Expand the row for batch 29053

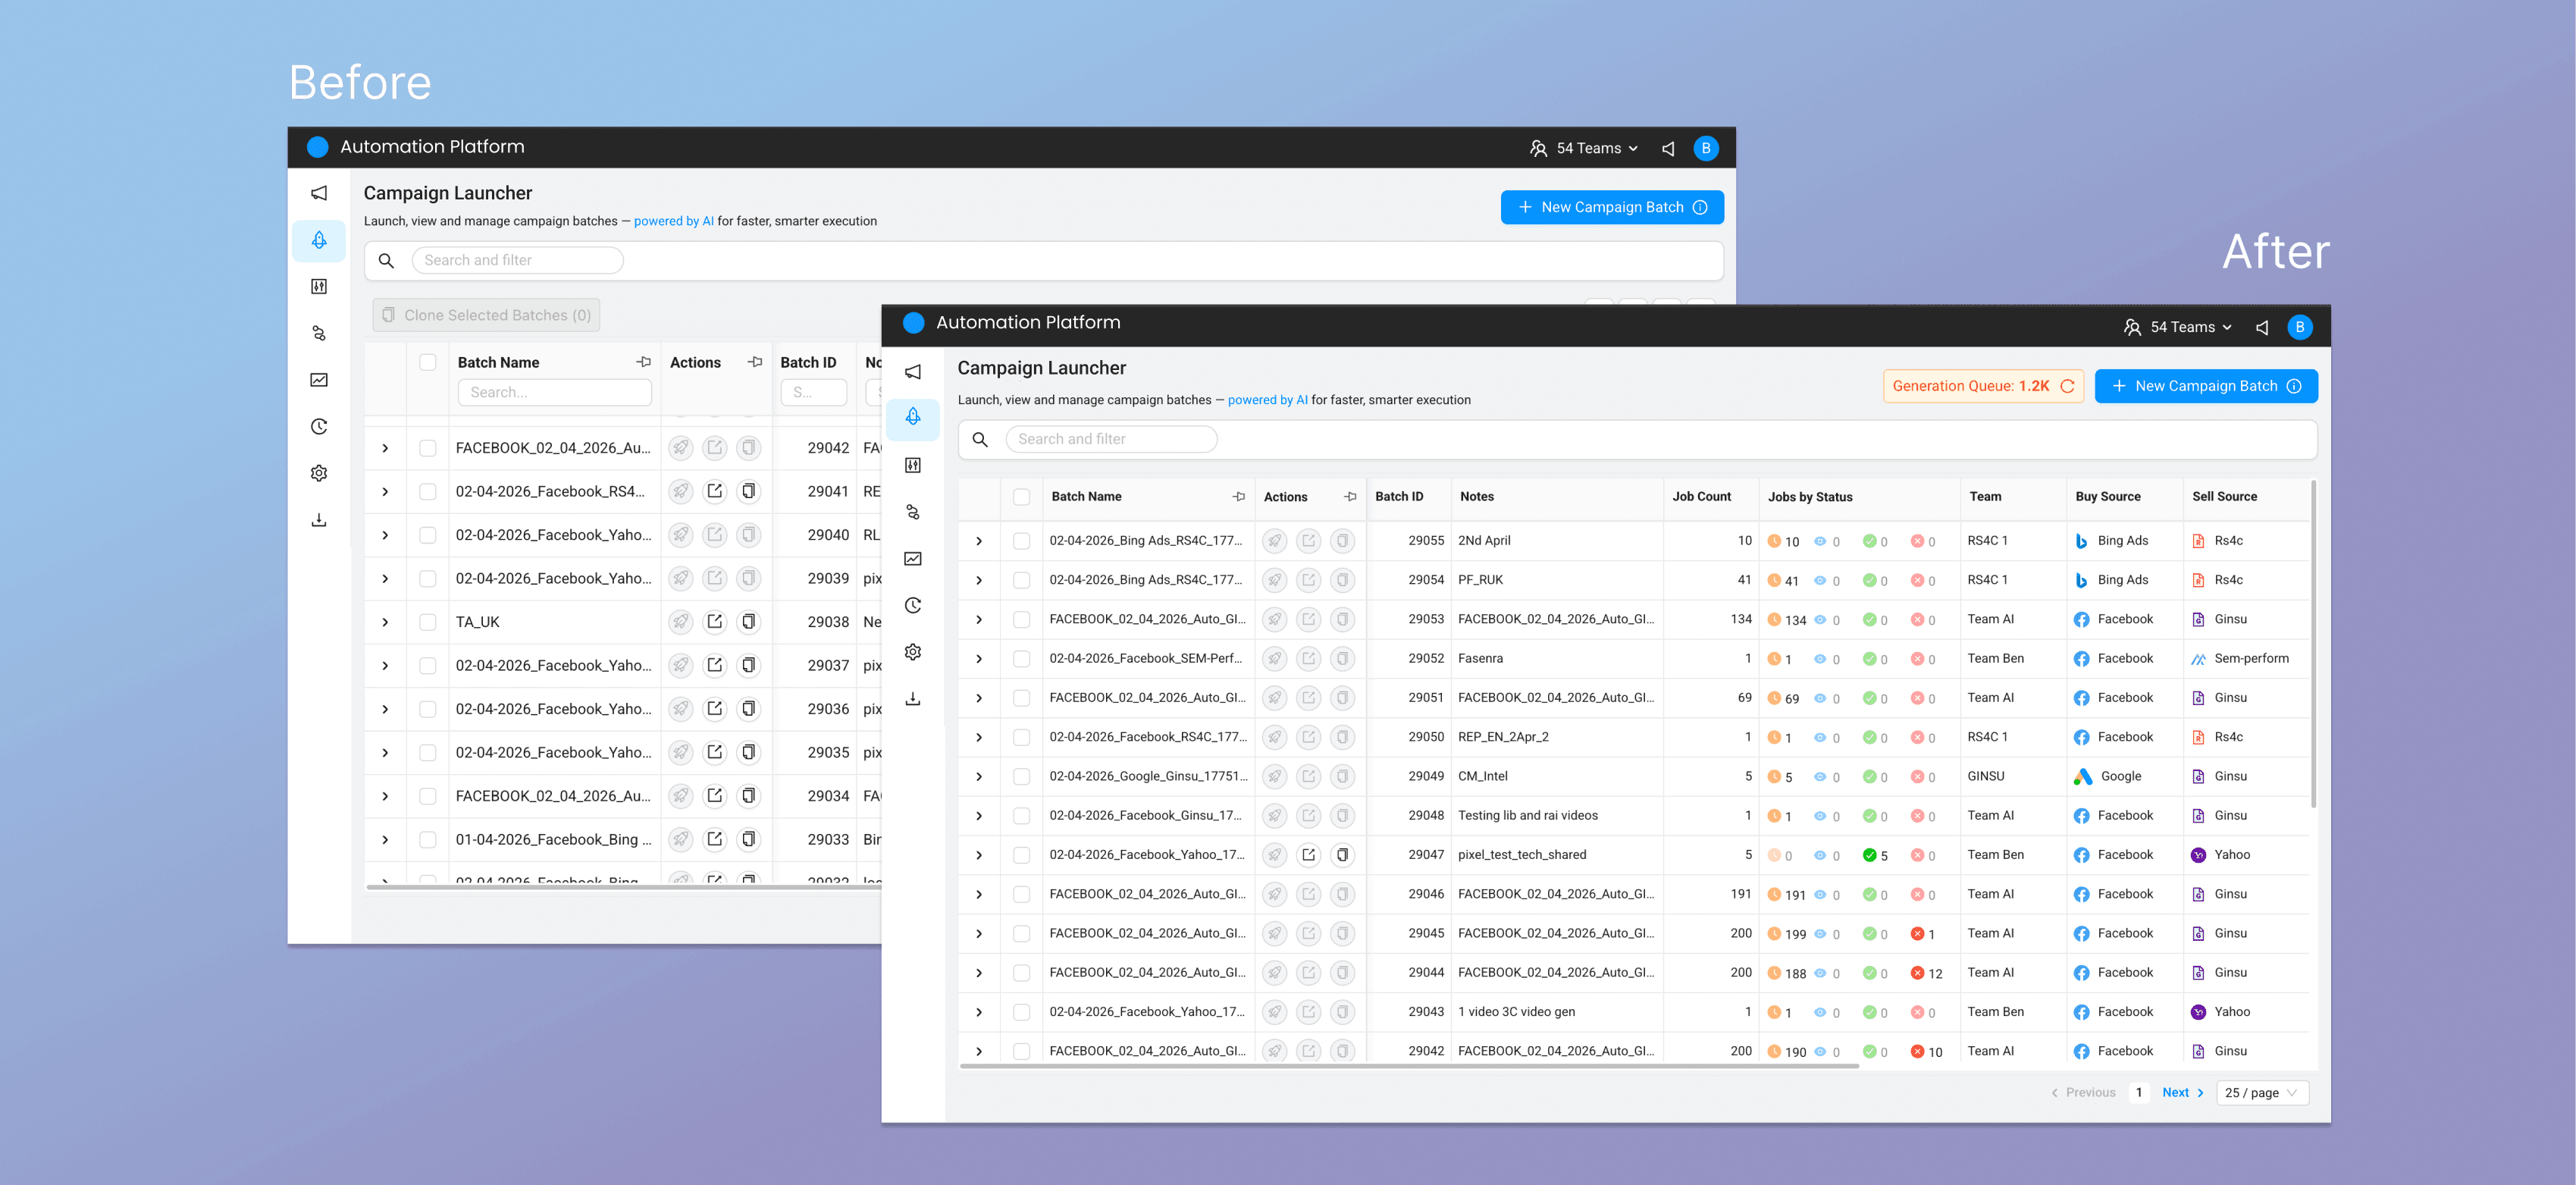coord(979,620)
